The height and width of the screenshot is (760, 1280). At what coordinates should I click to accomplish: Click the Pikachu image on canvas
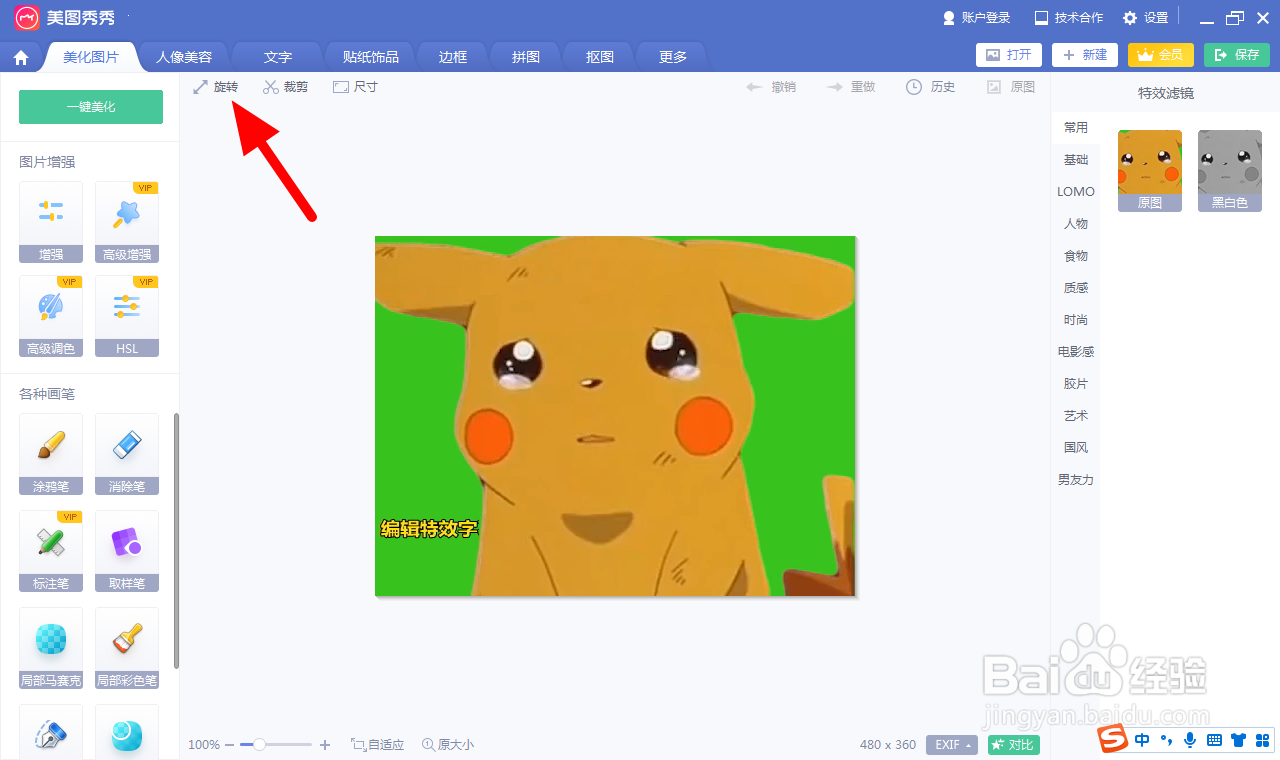(615, 416)
